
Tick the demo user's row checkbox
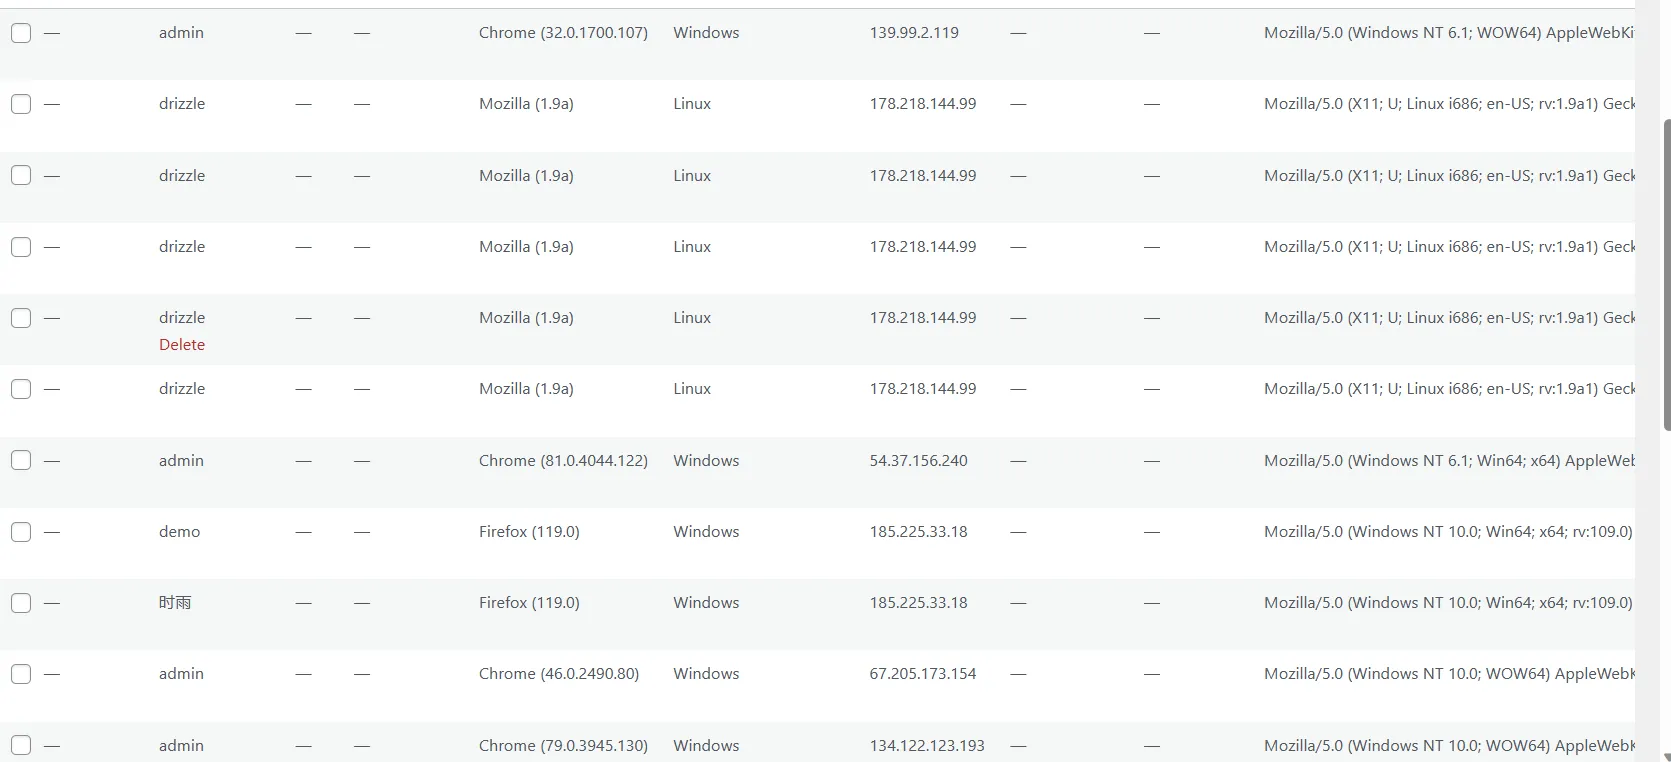[21, 532]
